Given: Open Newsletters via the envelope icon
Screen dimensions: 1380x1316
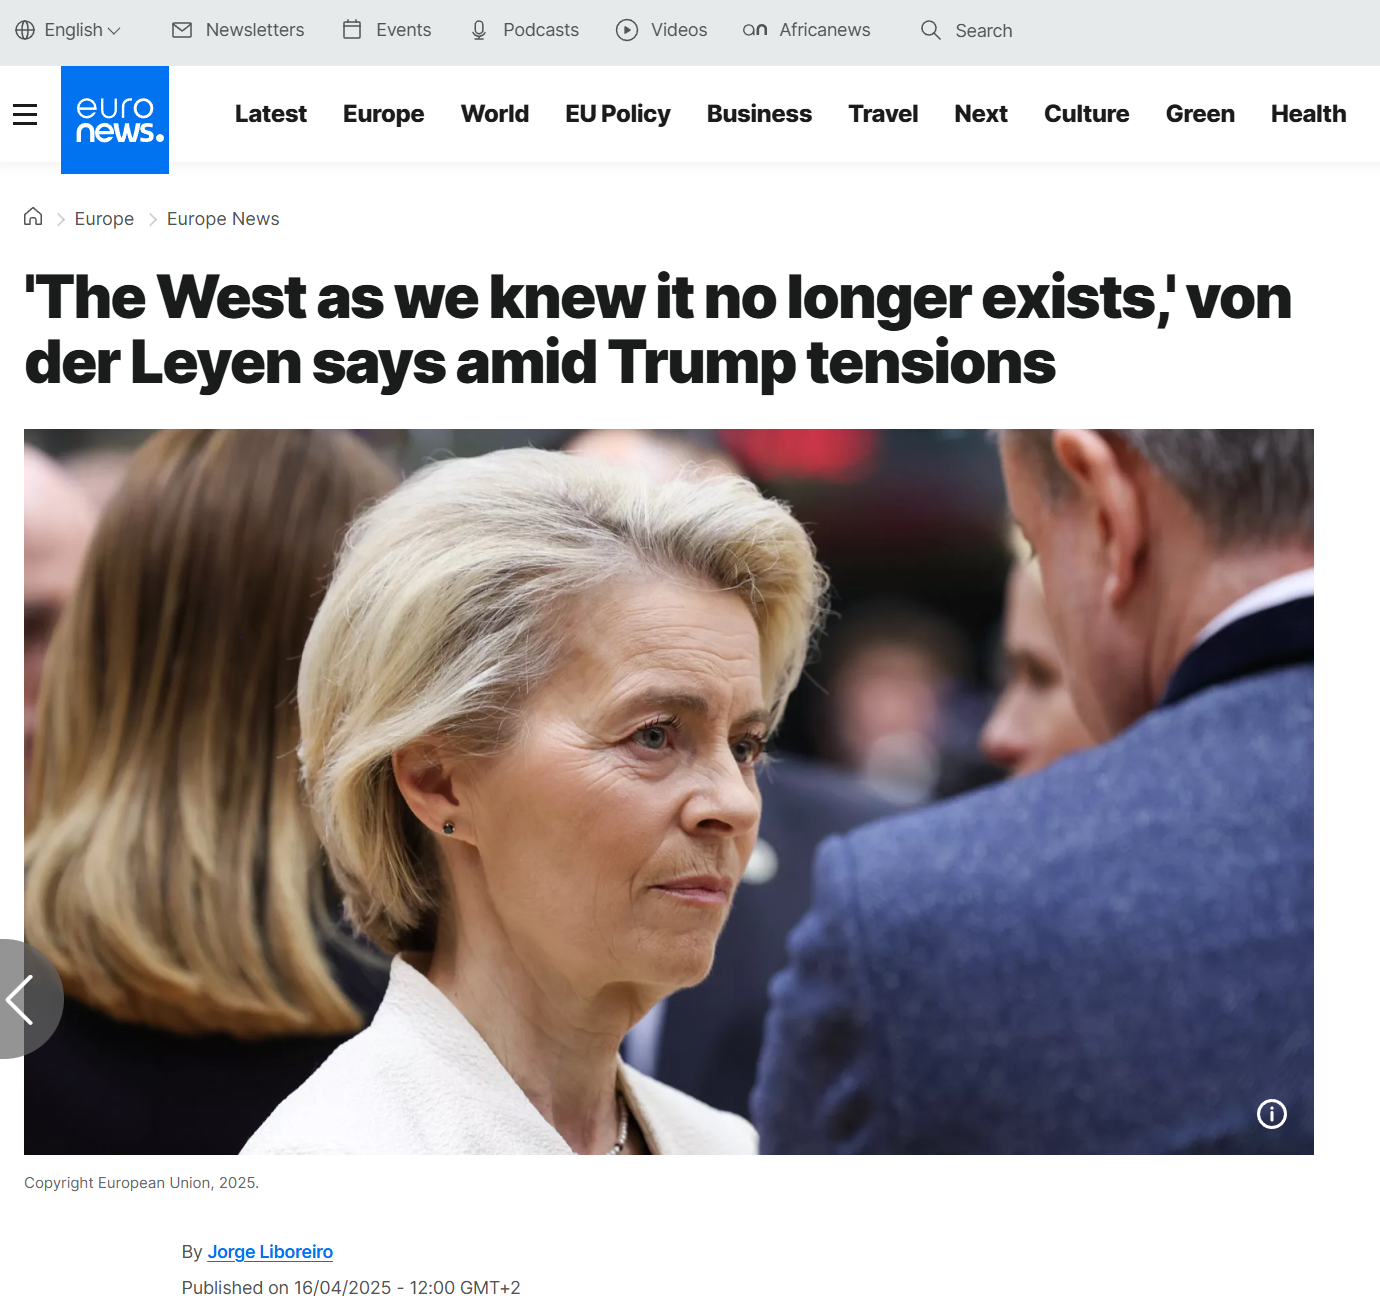Looking at the screenshot, I should 182,30.
